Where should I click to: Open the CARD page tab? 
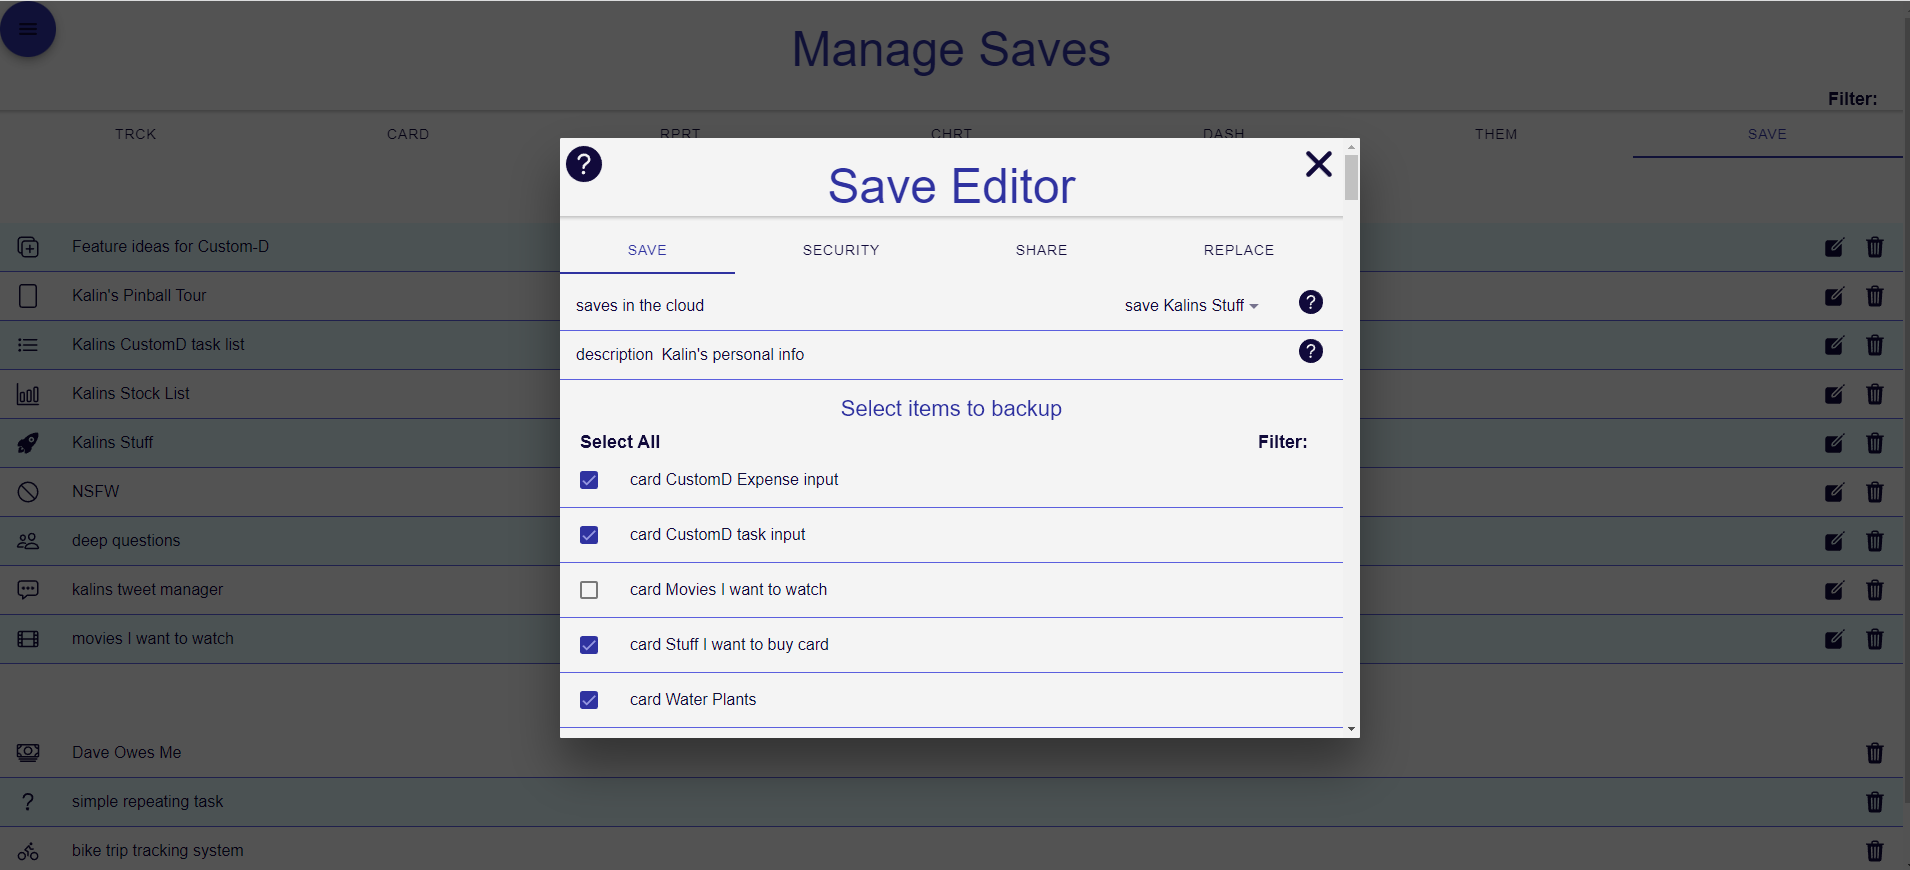coord(408,134)
